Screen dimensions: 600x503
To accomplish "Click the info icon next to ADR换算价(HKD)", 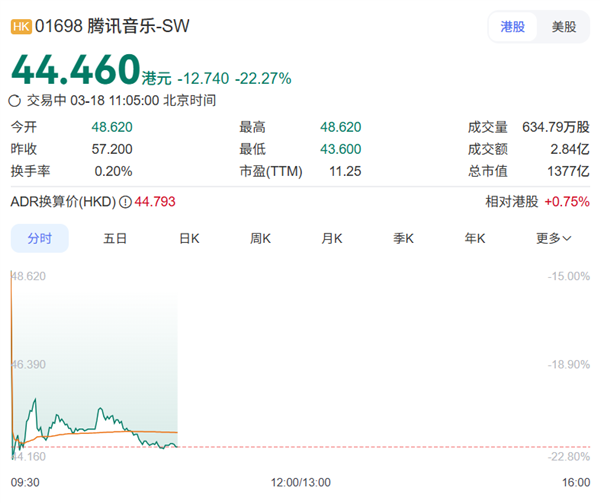I will [x=125, y=202].
